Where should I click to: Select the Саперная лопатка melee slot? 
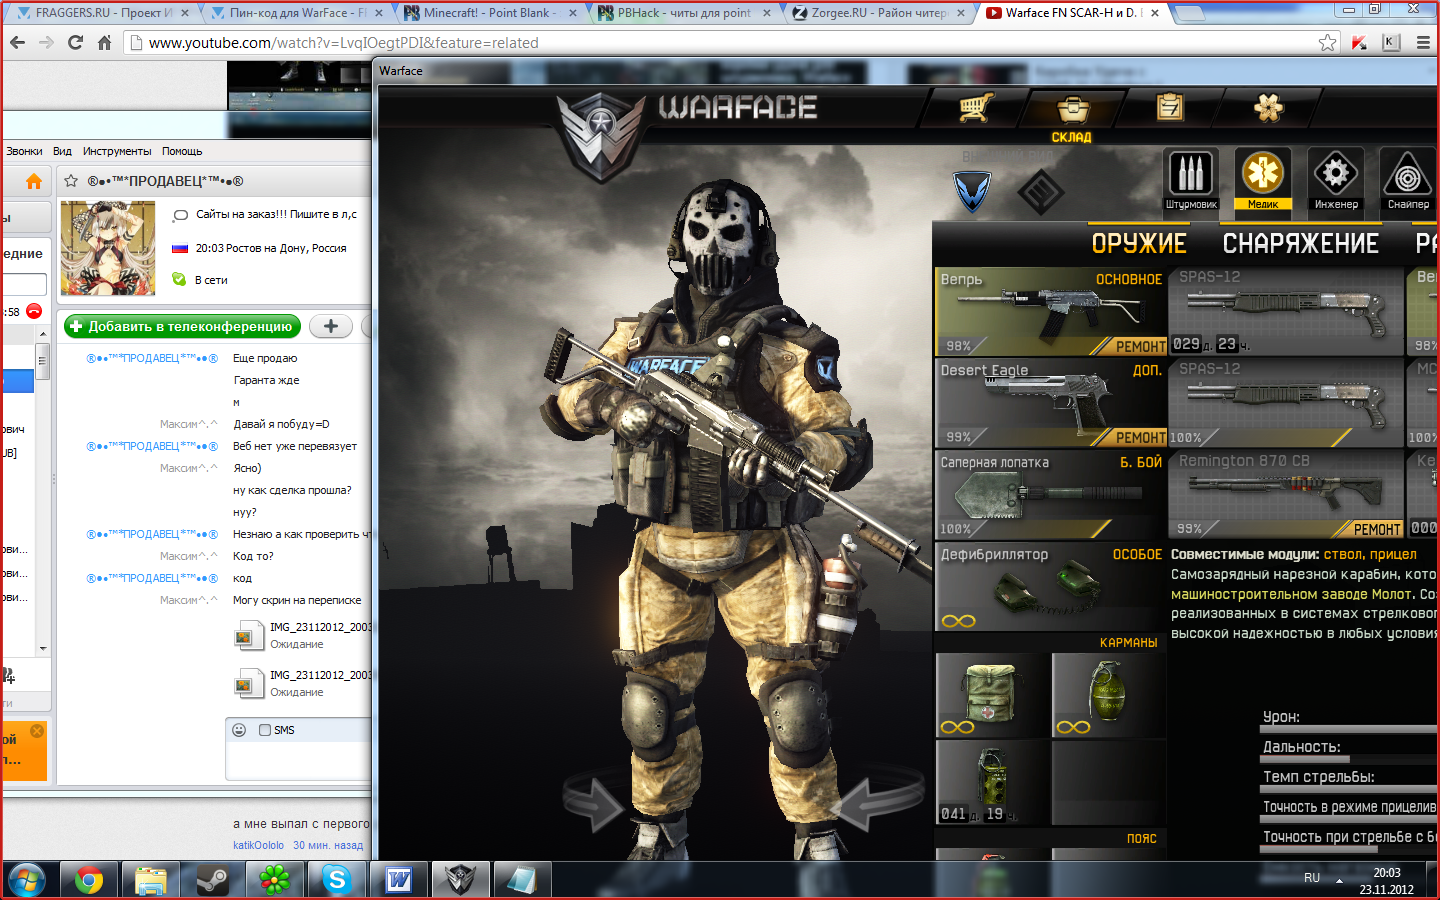coord(1050,495)
